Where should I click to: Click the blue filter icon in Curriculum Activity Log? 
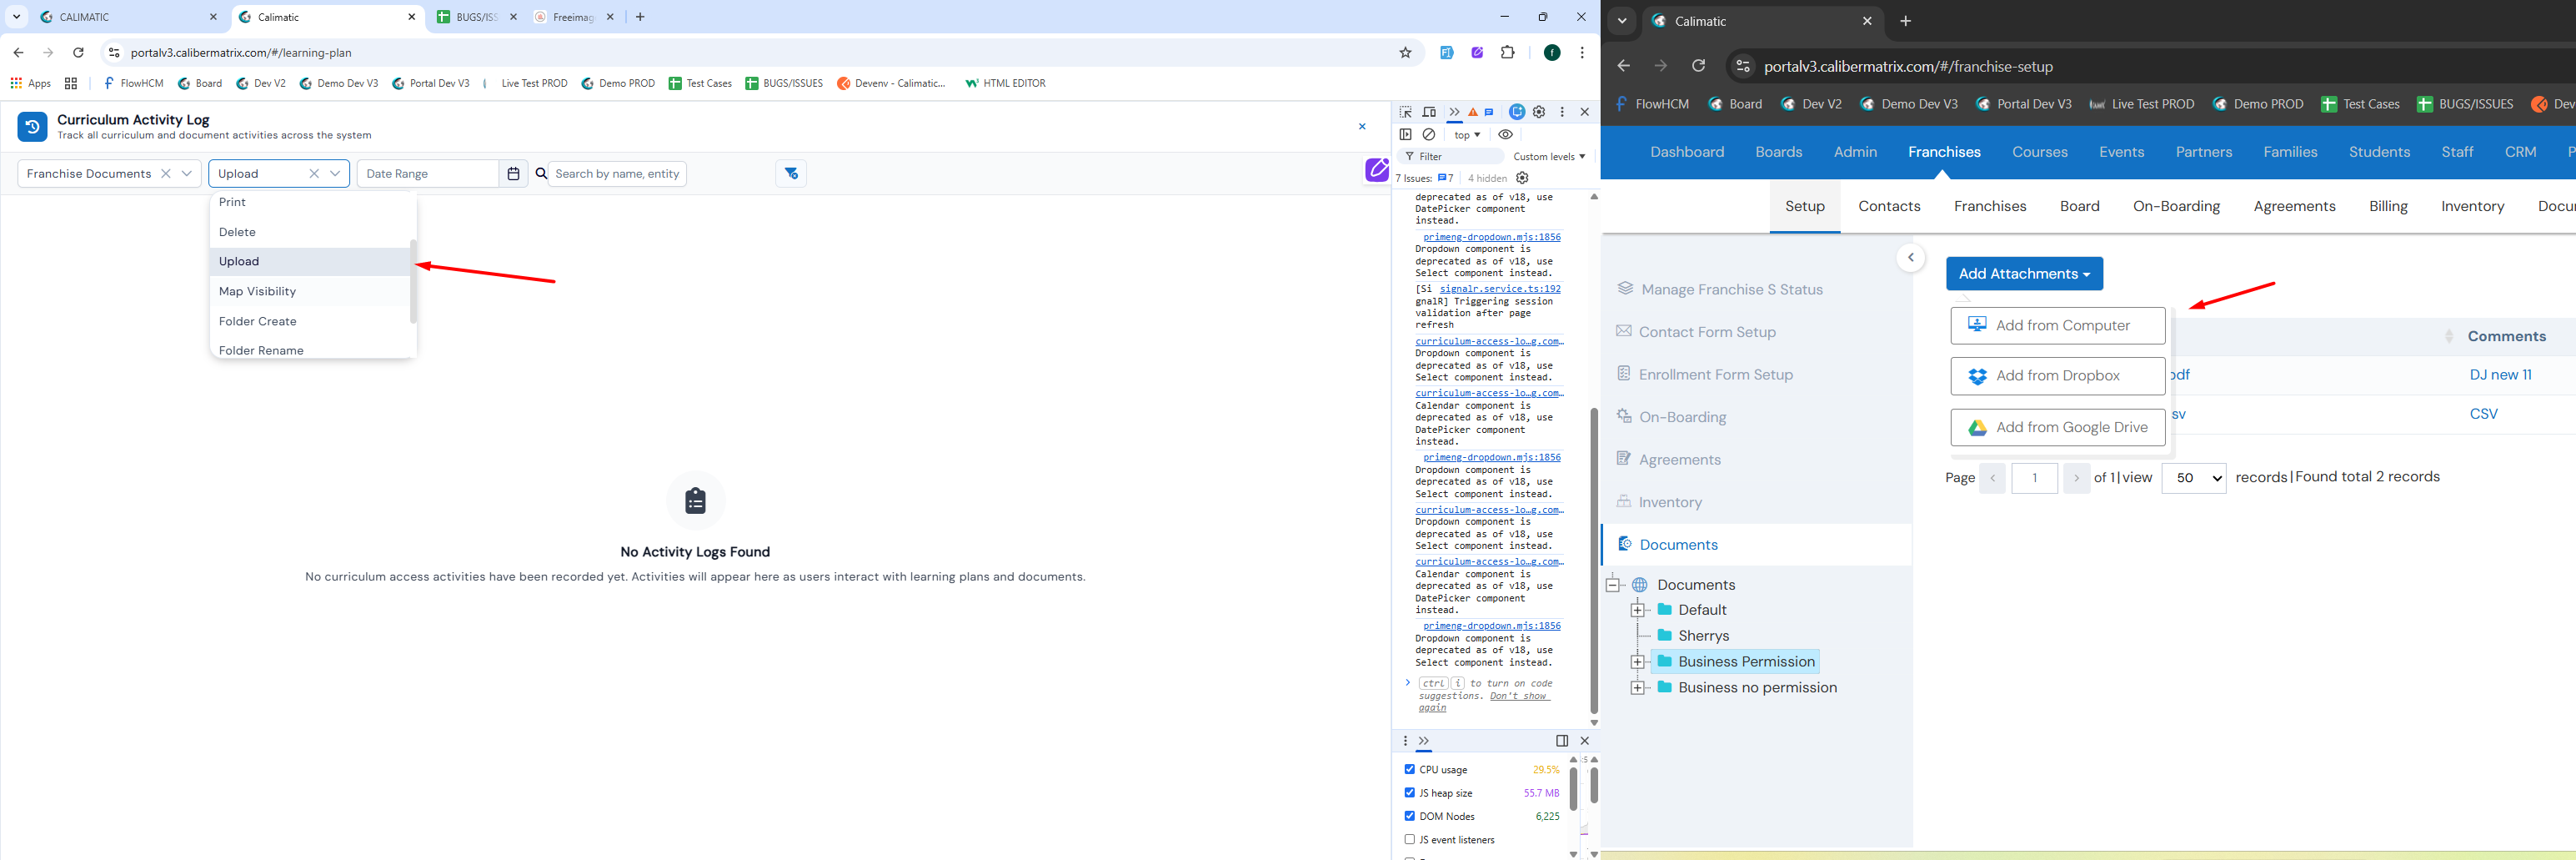click(791, 174)
